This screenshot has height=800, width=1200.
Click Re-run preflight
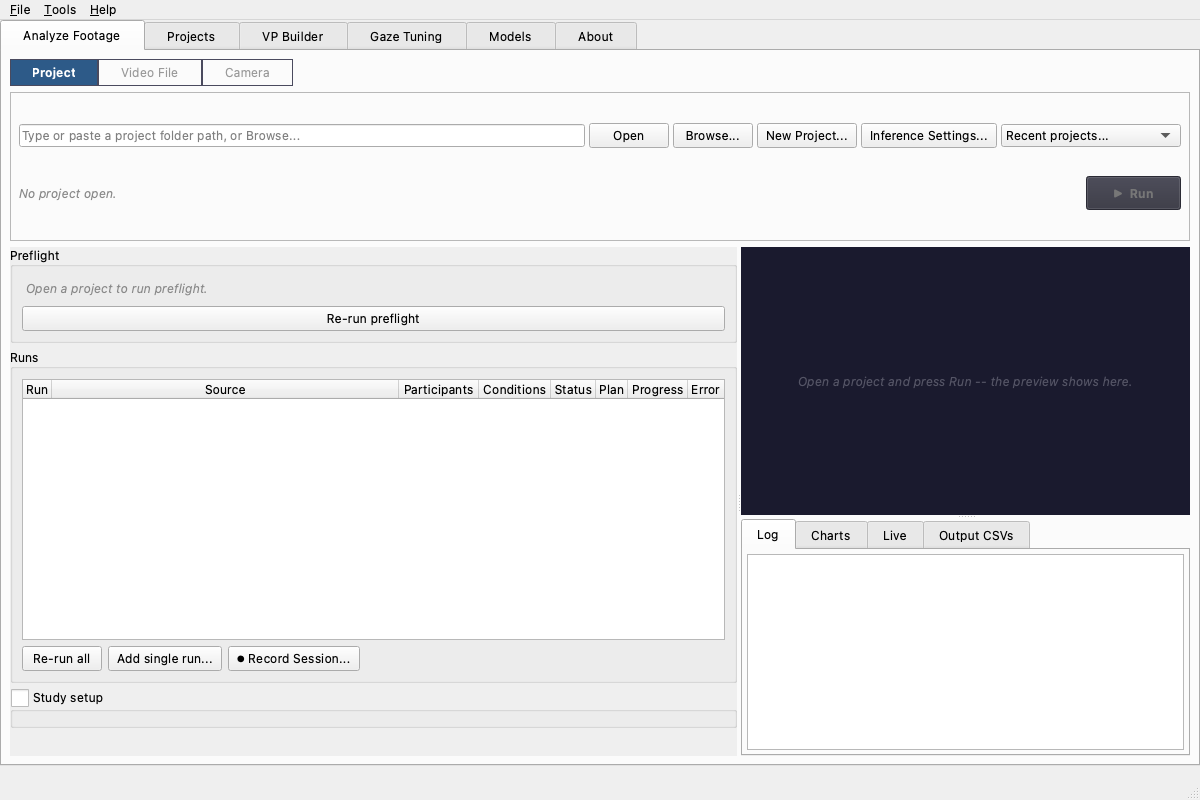(373, 318)
